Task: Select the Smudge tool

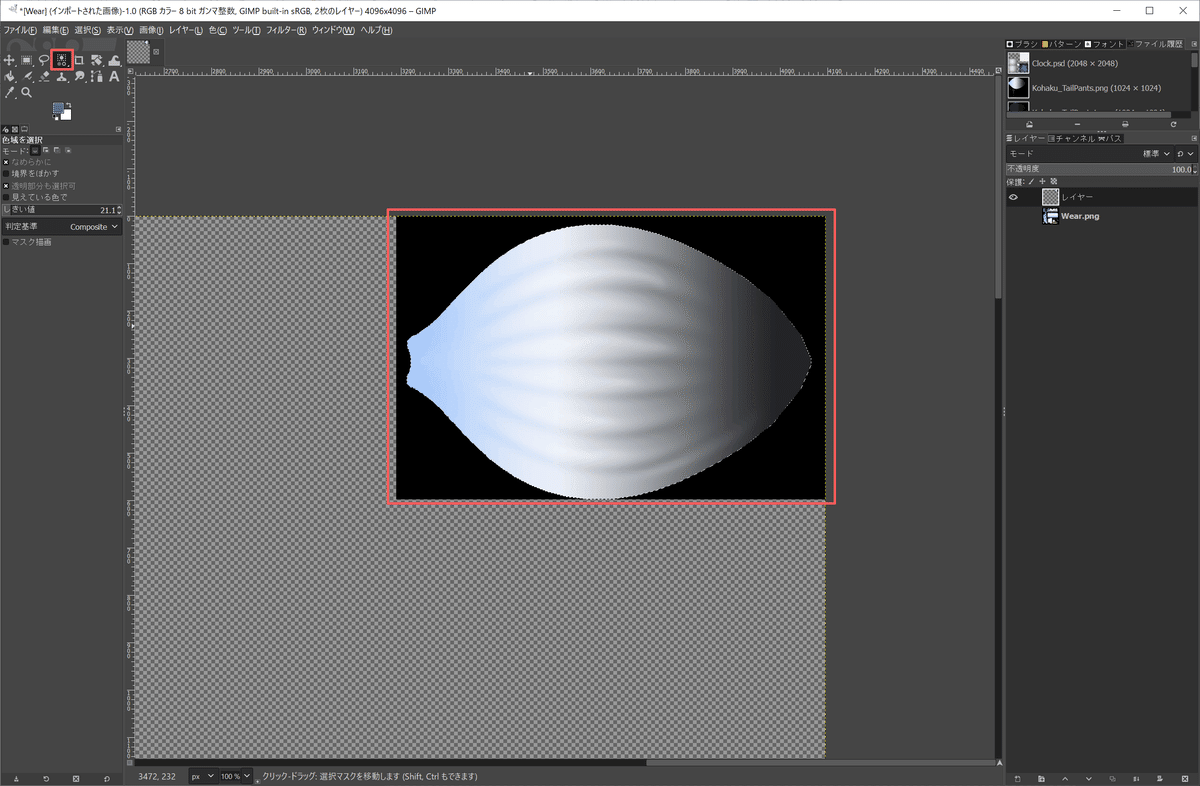Action: [79, 76]
